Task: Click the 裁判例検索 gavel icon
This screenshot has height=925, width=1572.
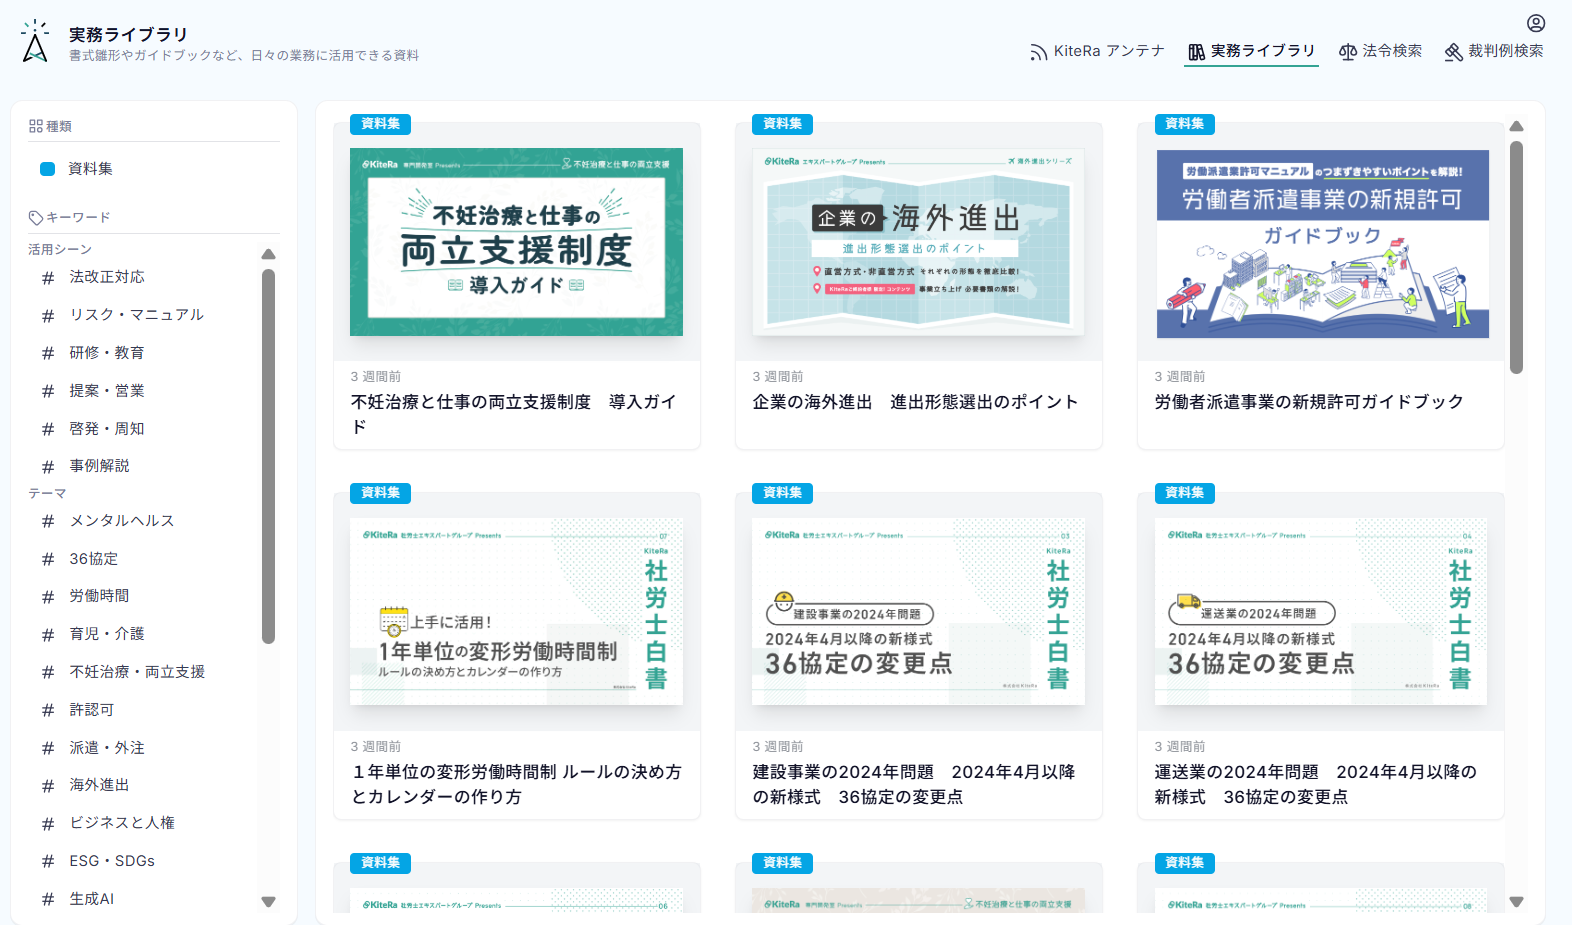Action: (1454, 52)
